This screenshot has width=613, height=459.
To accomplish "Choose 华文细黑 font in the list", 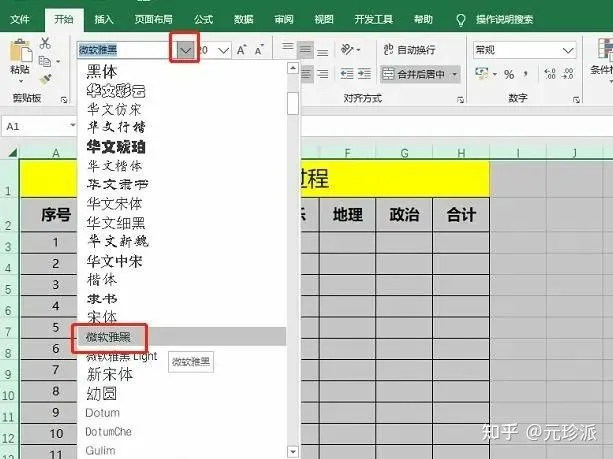I will 113,222.
